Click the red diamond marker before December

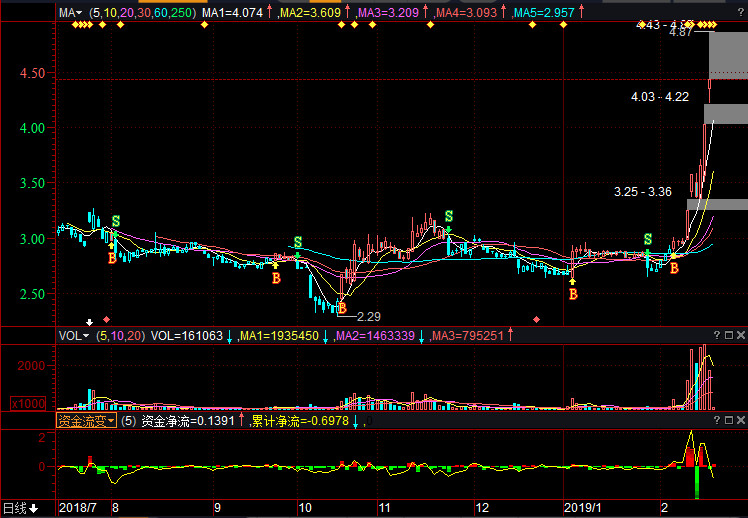537,320
